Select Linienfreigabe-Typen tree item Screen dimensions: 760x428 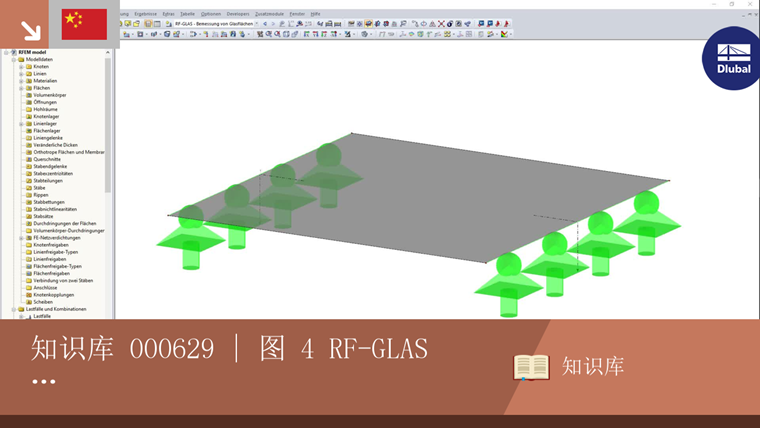(x=55, y=252)
